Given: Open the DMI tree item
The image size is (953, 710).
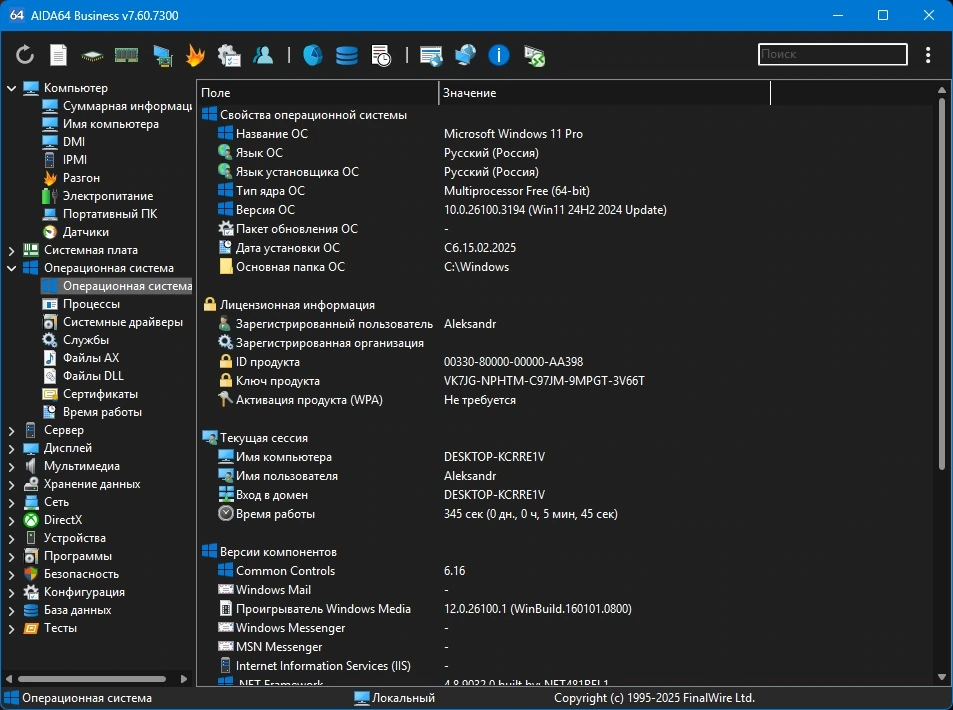Looking at the screenshot, I should (x=64, y=142).
